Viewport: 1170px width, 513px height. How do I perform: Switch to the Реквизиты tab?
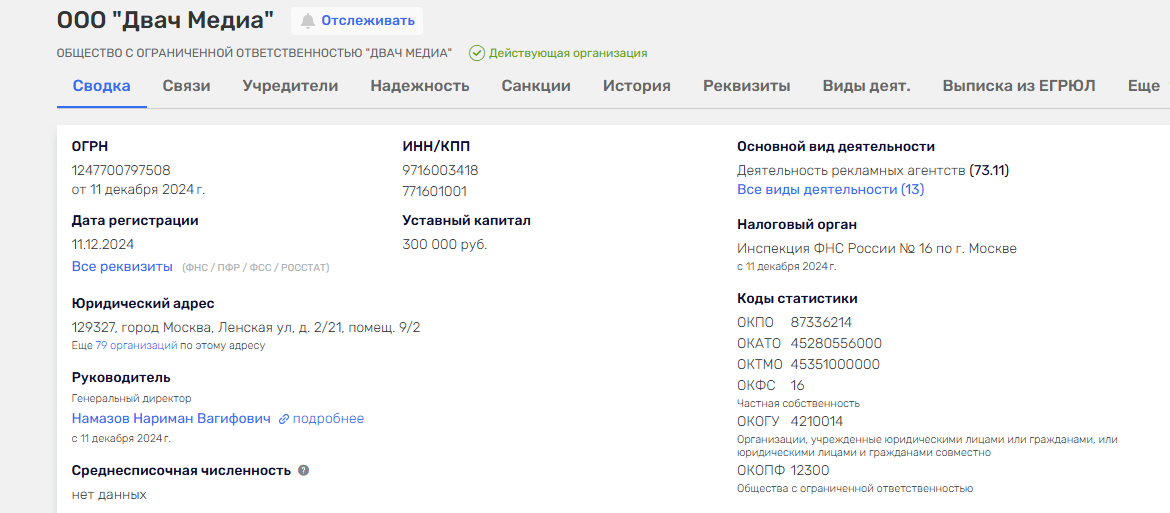point(747,86)
